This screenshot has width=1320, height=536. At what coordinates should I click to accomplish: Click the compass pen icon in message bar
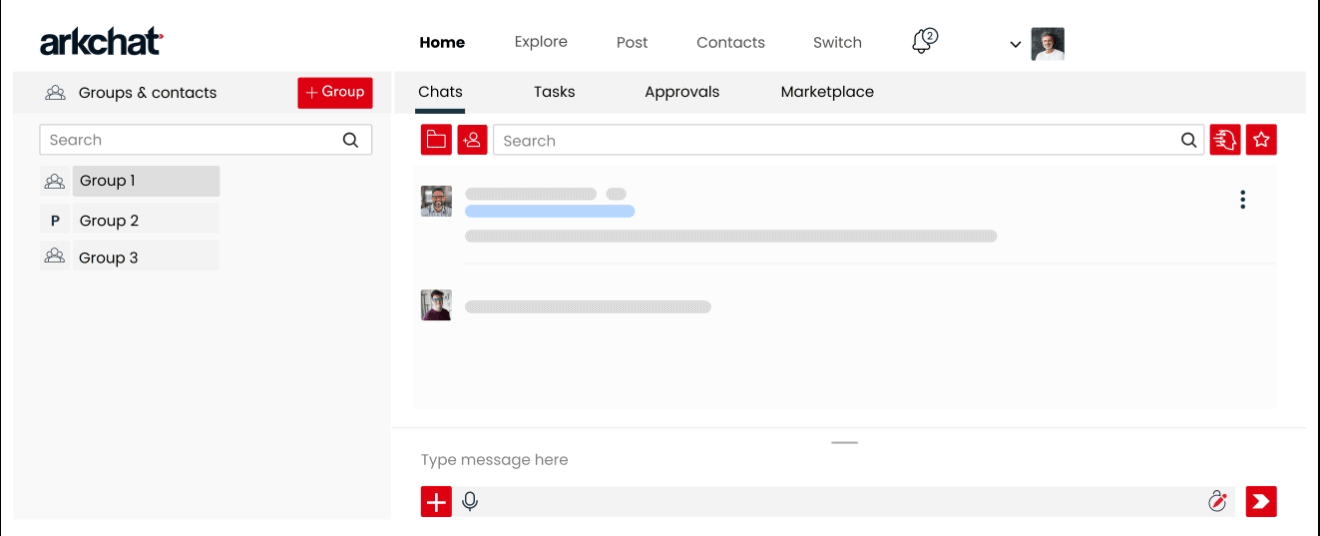point(1217,501)
